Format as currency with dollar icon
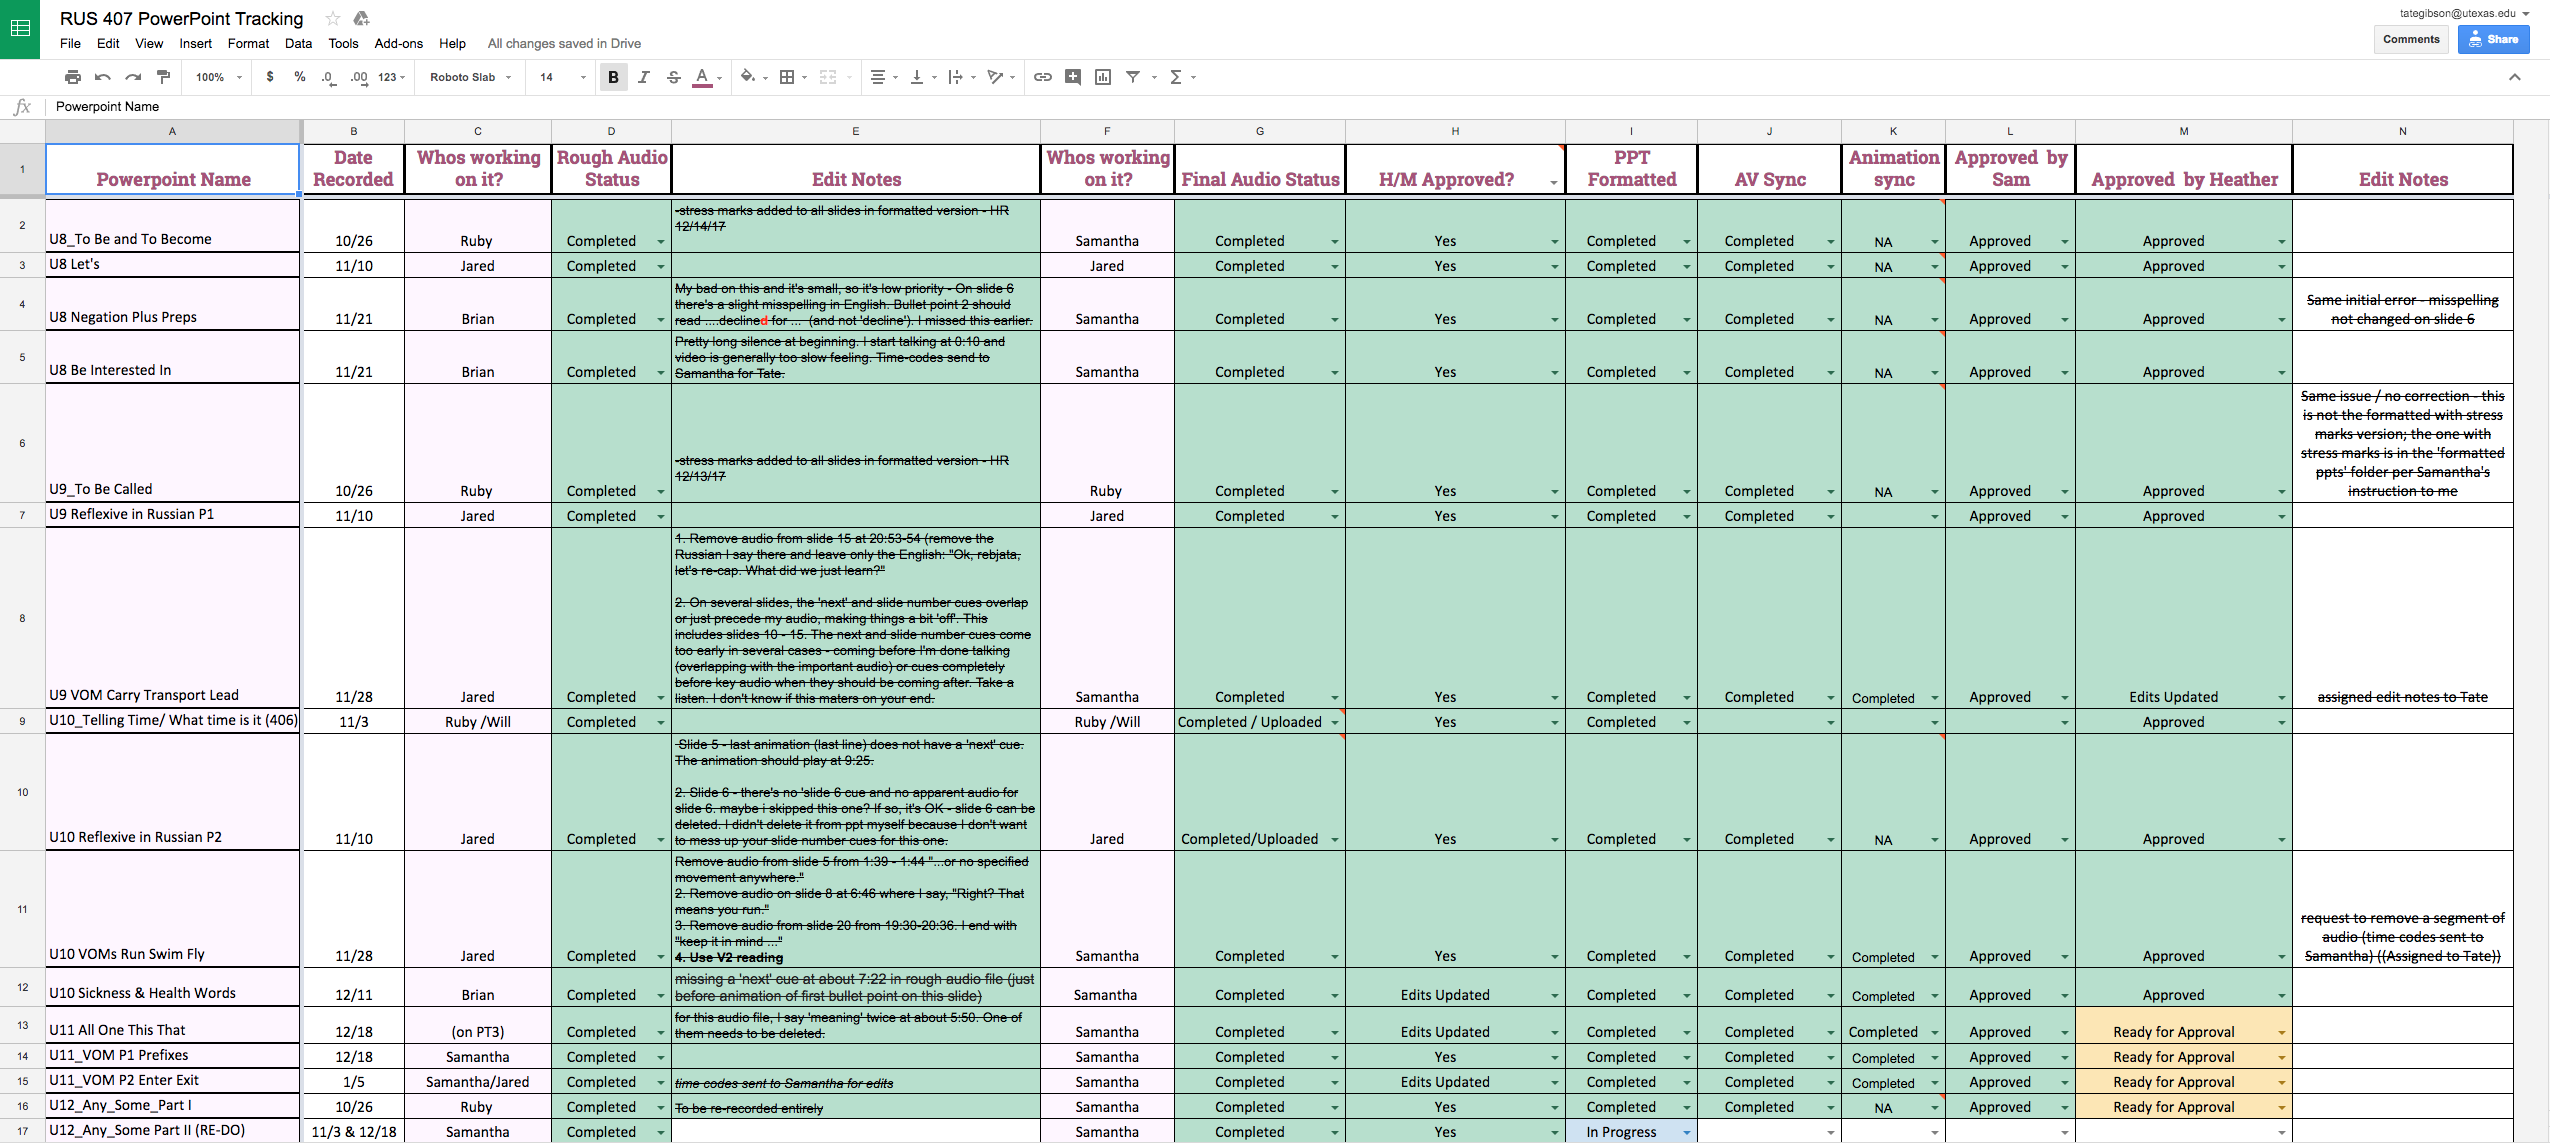Screen dimensions: 2550x1143 point(270,77)
